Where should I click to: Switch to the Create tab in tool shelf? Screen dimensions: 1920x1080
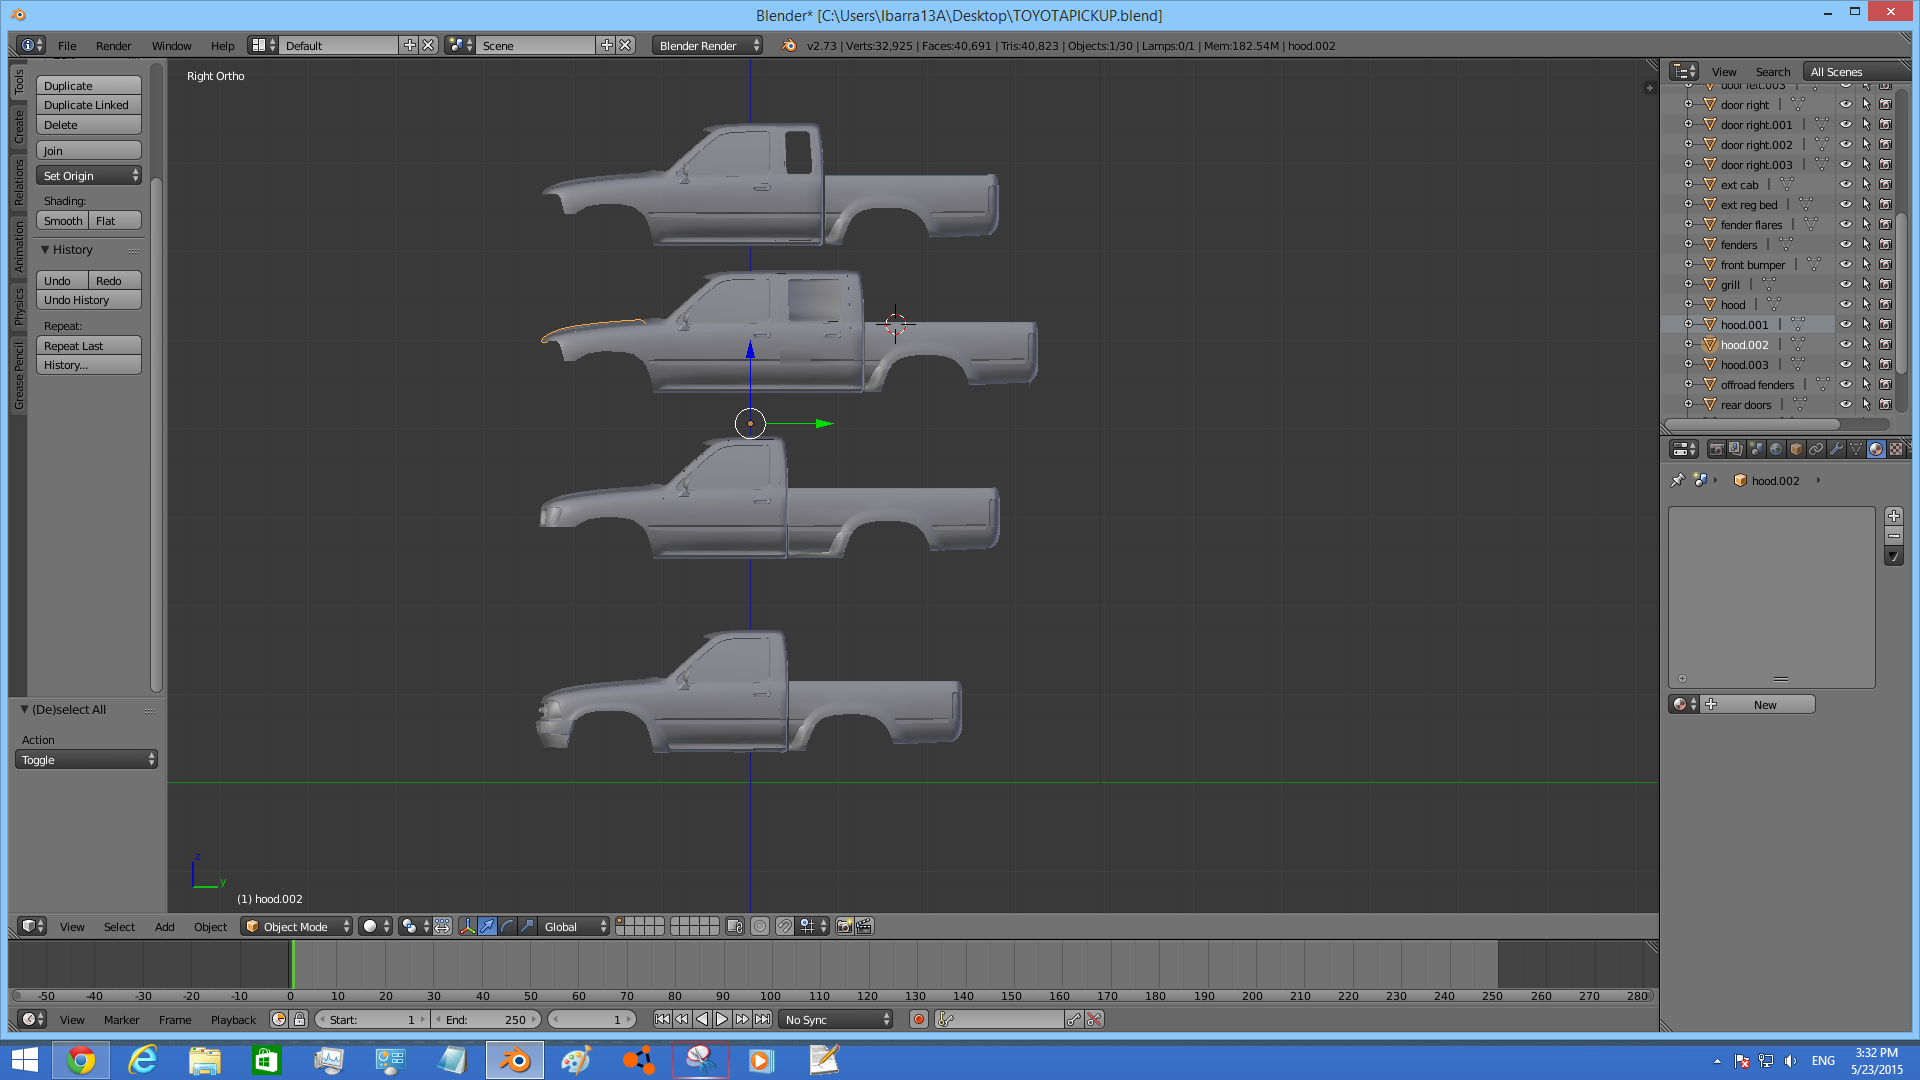click(19, 126)
